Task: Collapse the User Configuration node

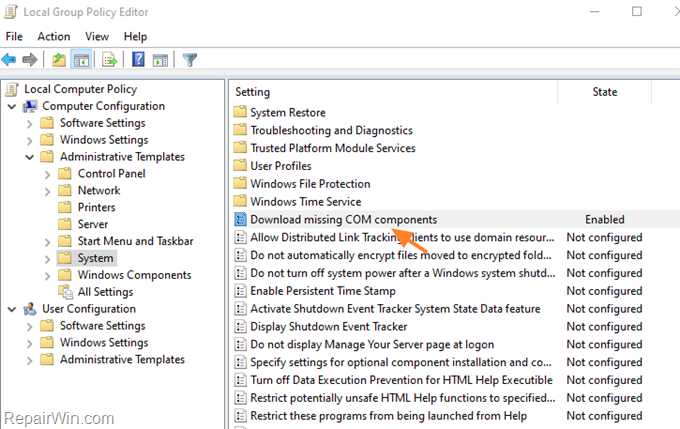Action: click(12, 309)
